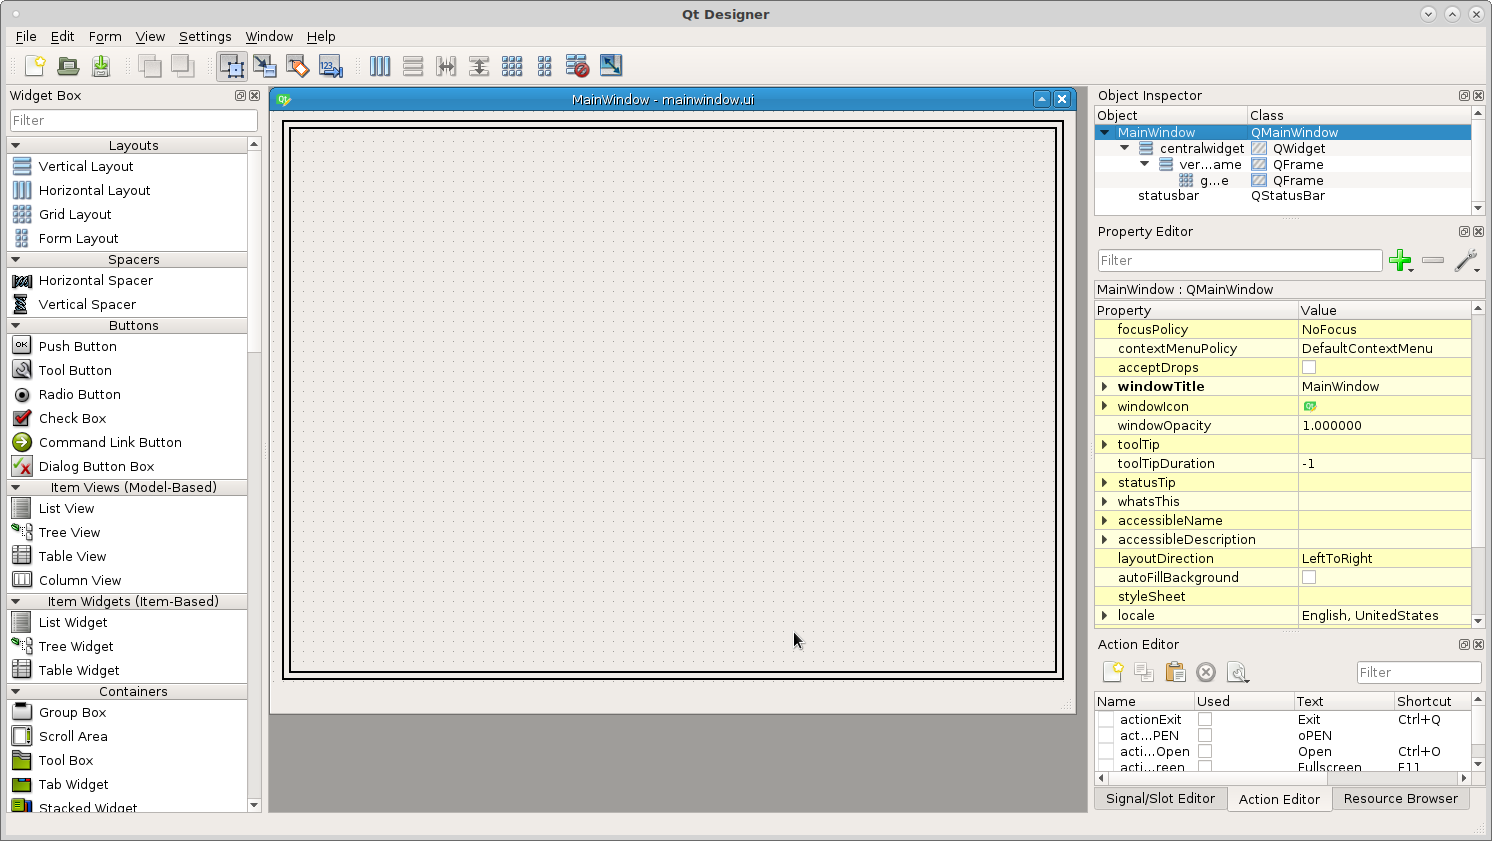Screen dimensions: 1492x841
Task: Toggle Used checkbox in oPEN action row
Action: tap(1205, 735)
